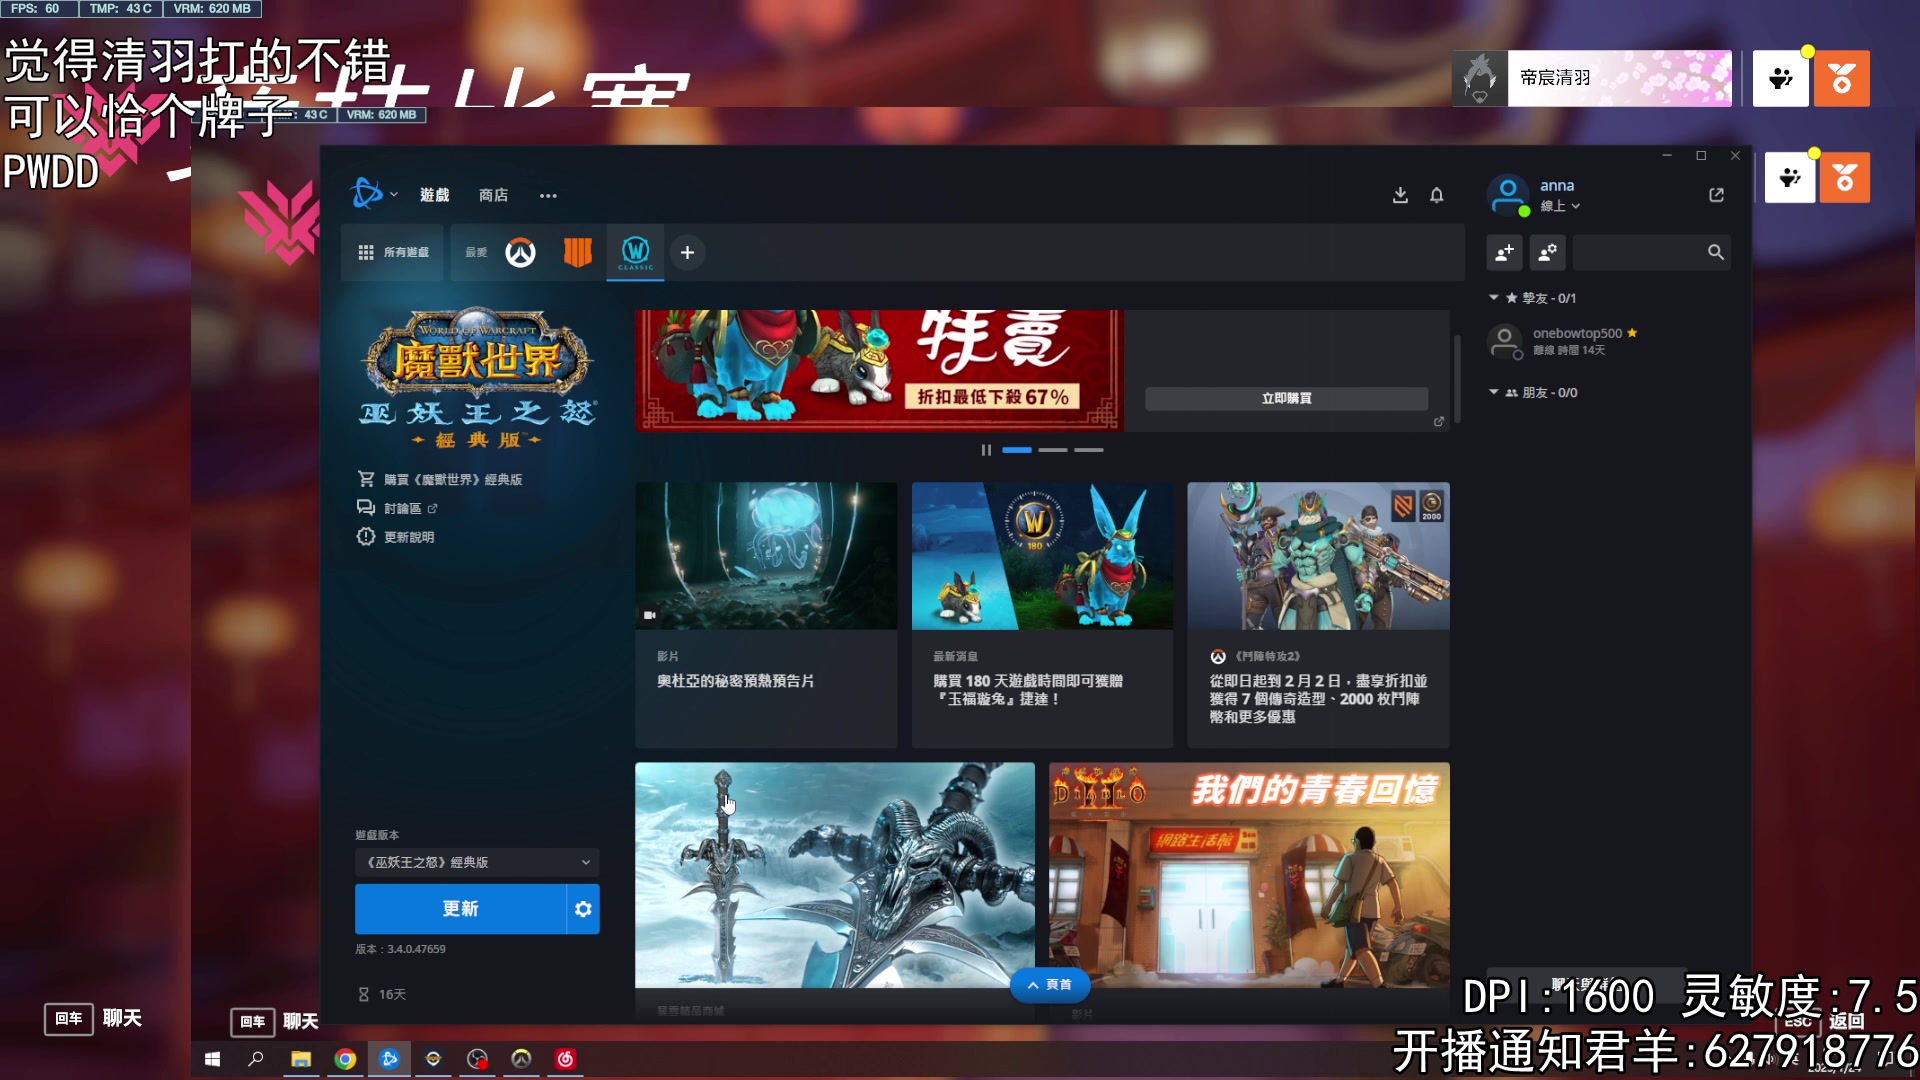Open Chrome from the taskbar
The height and width of the screenshot is (1080, 1920).
click(x=345, y=1059)
